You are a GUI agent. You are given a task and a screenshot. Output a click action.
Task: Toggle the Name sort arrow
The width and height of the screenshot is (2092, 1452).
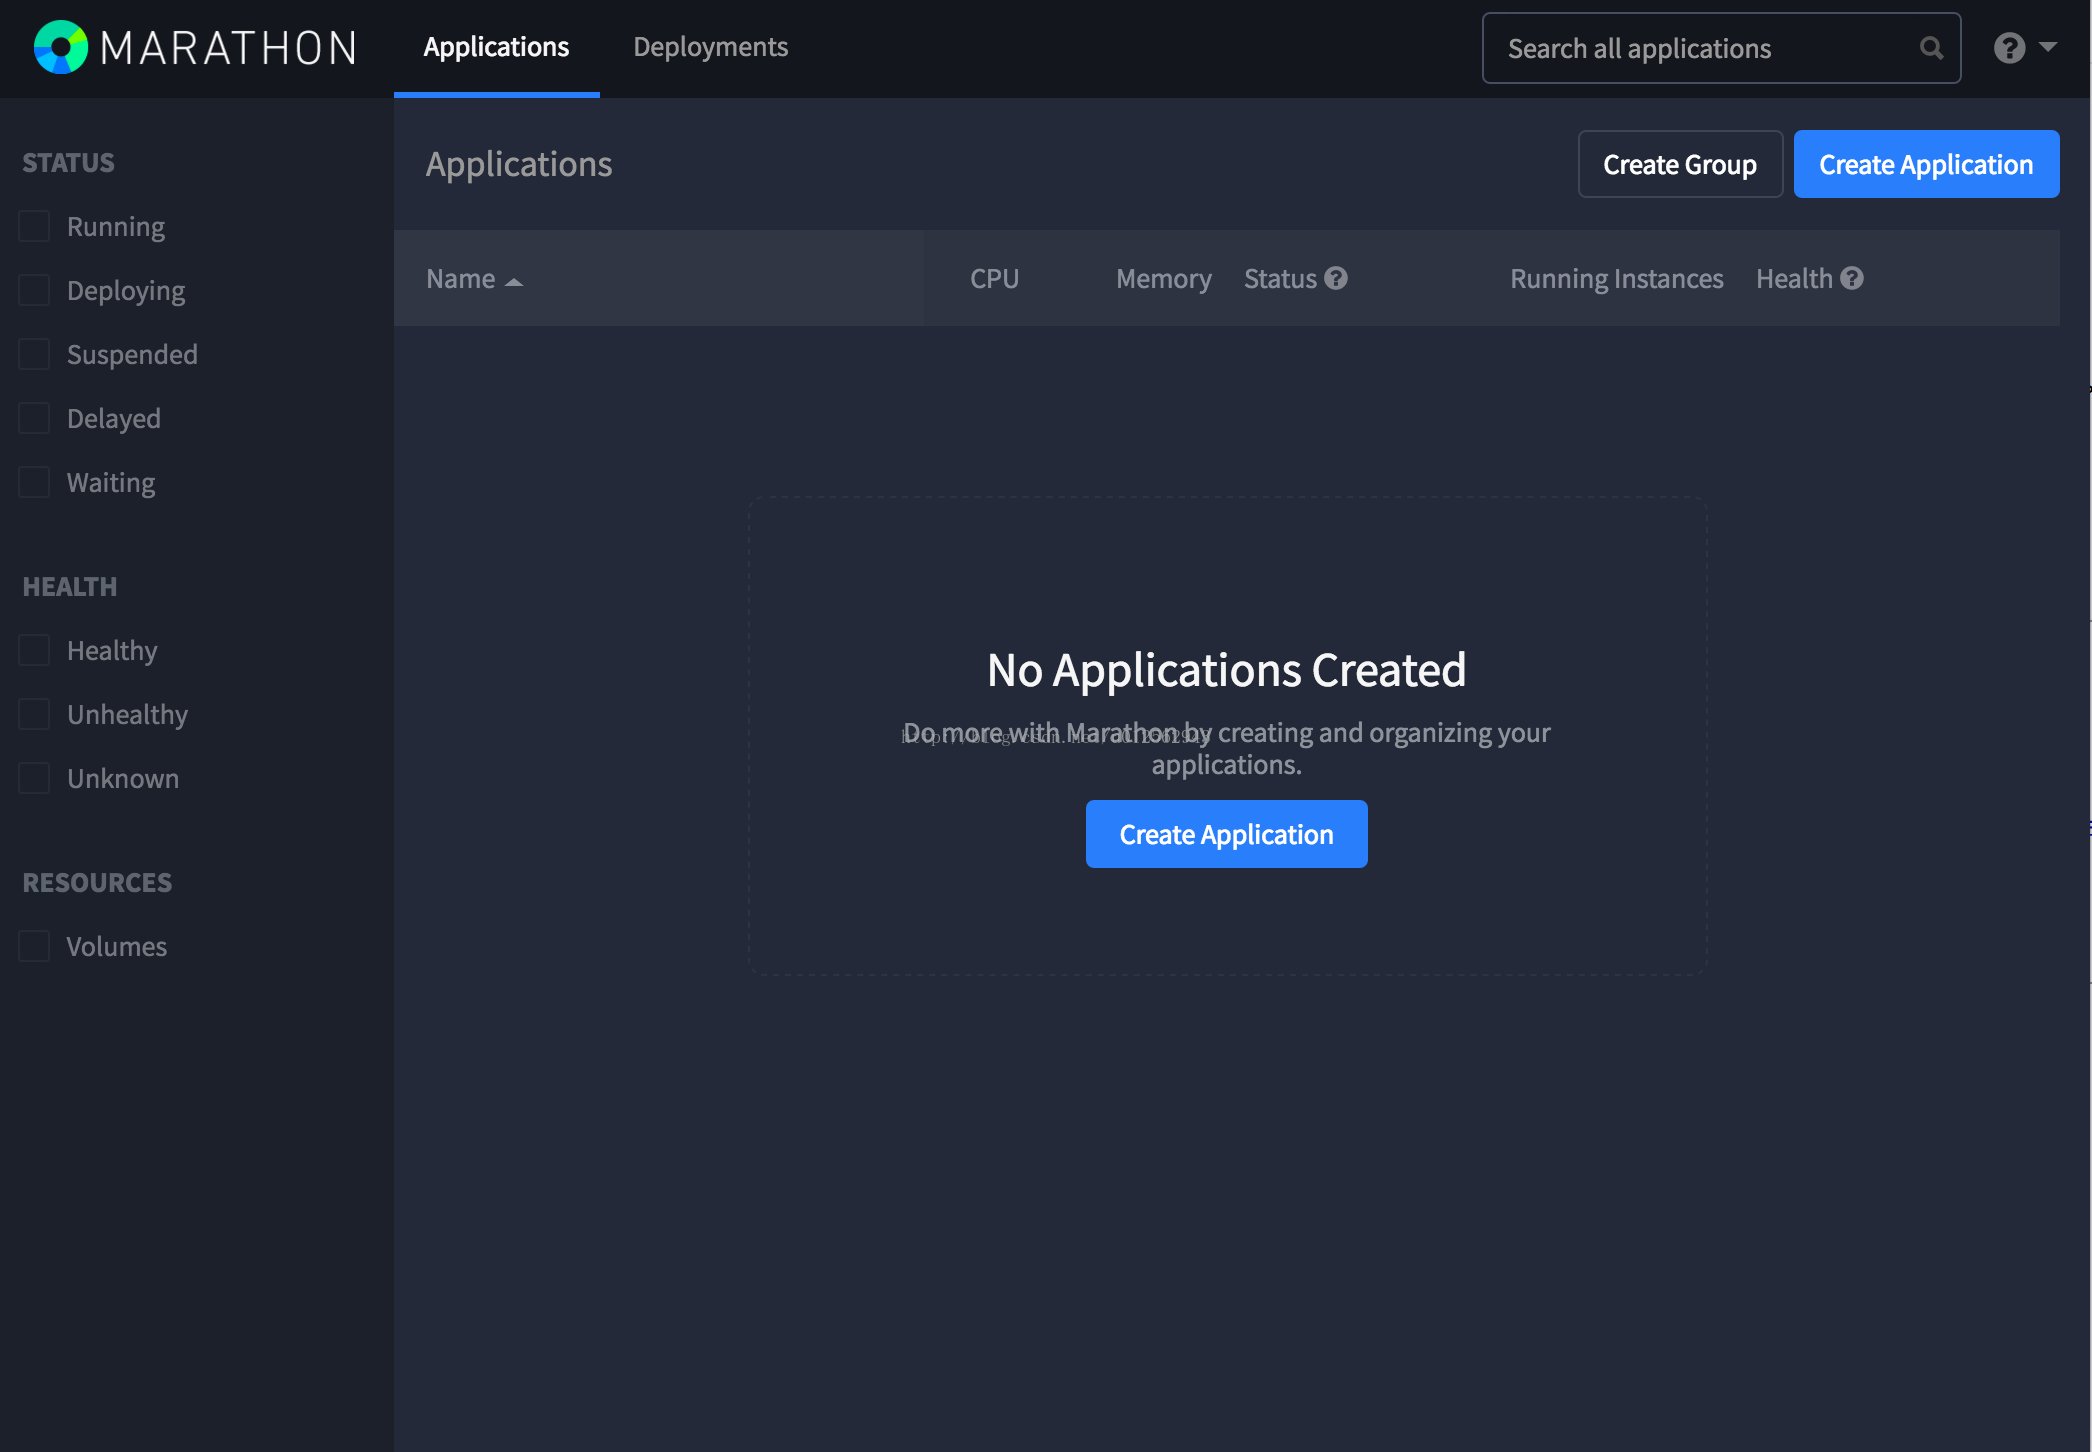click(x=514, y=282)
